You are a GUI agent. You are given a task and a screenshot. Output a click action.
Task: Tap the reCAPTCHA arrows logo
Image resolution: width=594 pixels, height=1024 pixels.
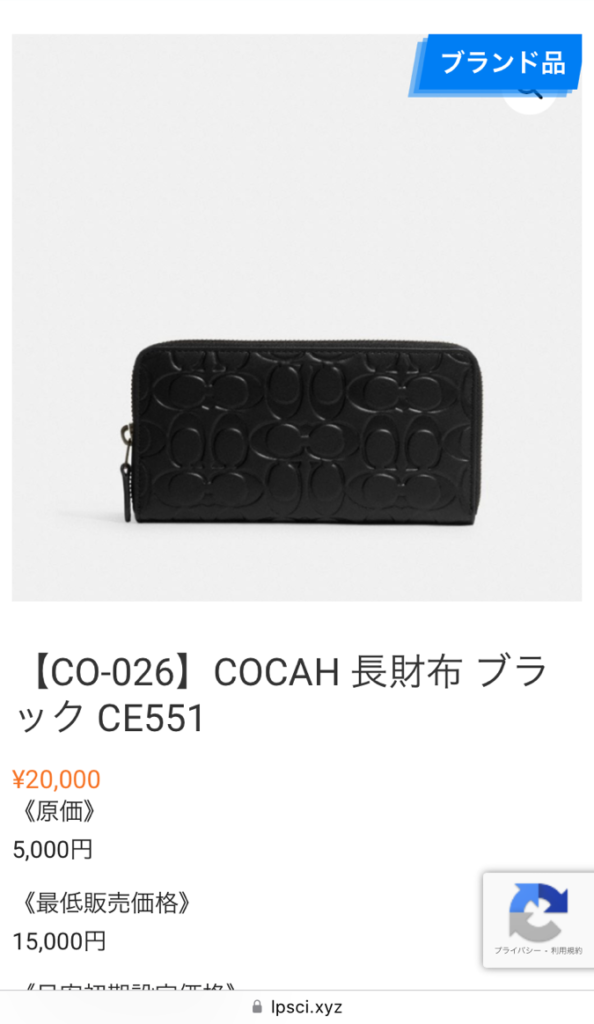click(x=538, y=911)
